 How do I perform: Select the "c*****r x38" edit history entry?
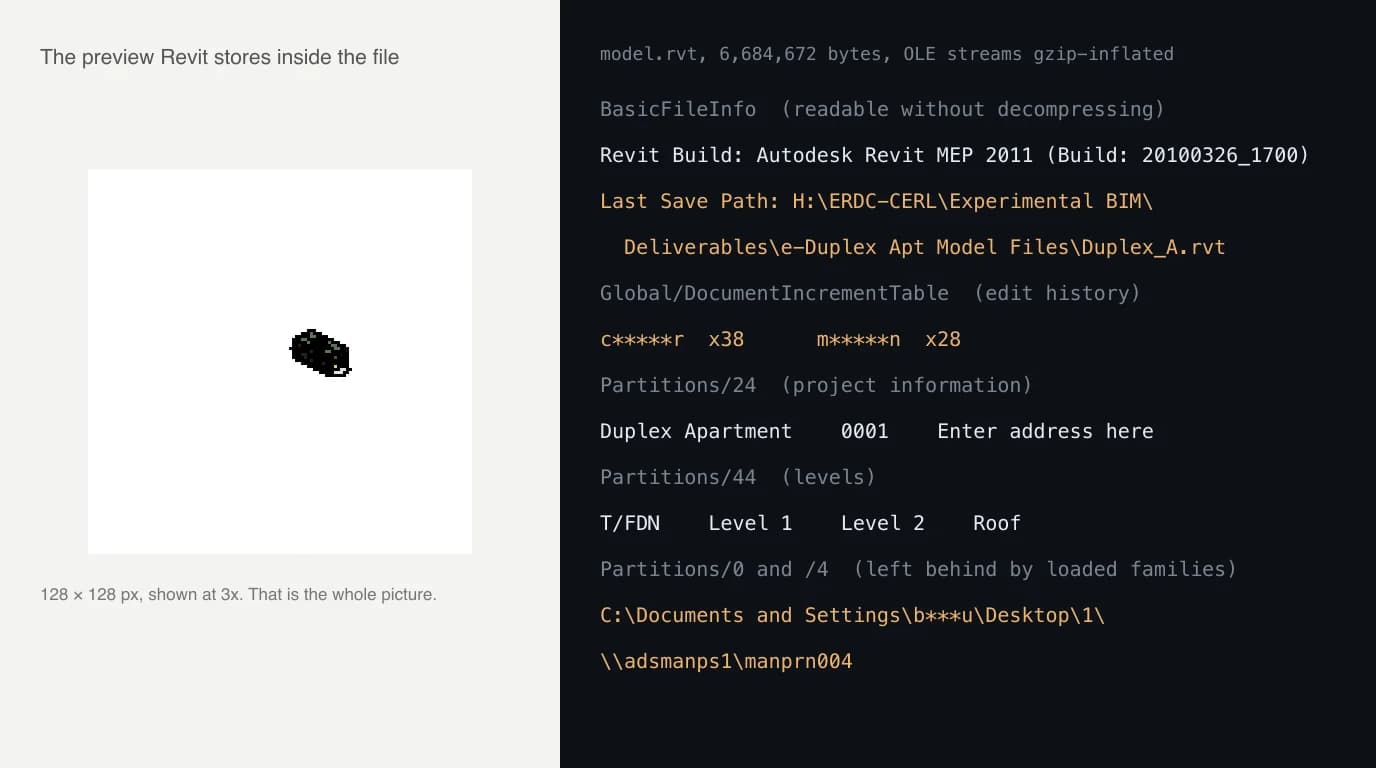click(672, 339)
